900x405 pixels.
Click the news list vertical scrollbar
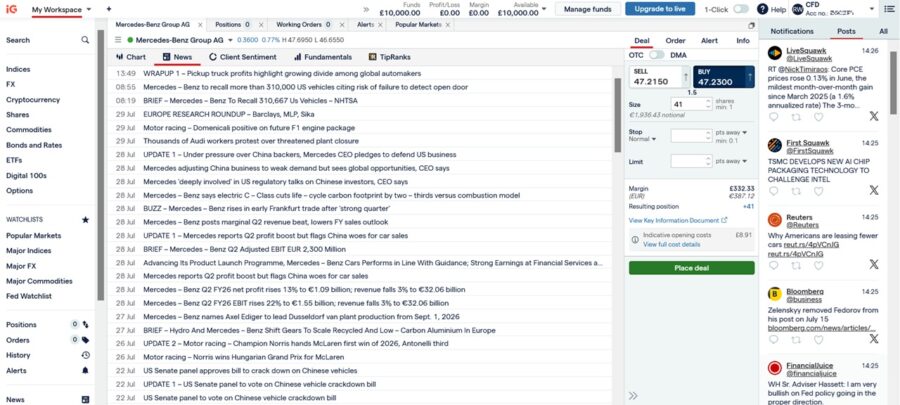(x=618, y=115)
